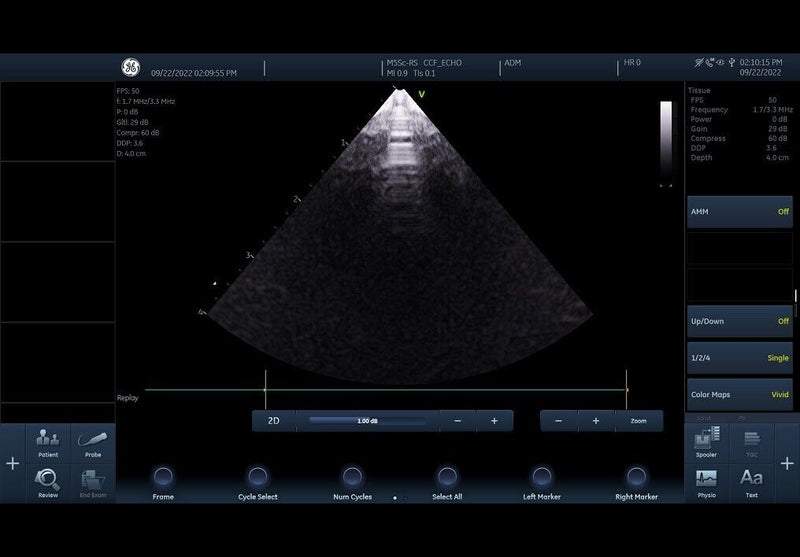This screenshot has width=800, height=557.
Task: Open the Spooler icon
Action: 707,441
